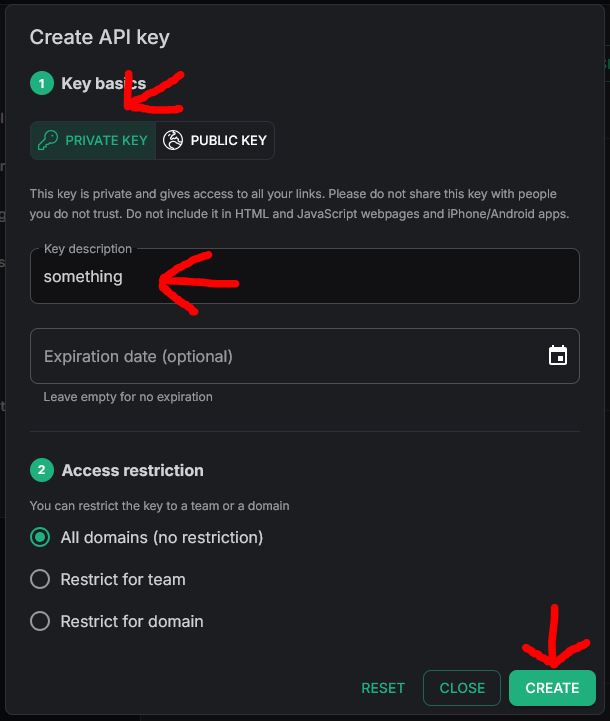Click the globe icon beside PUBLIC KEY
This screenshot has height=721, width=610.
click(x=174, y=141)
